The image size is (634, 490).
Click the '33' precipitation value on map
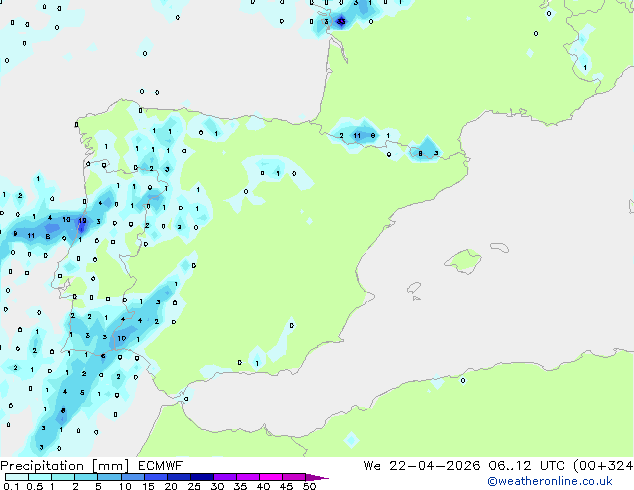click(x=341, y=21)
